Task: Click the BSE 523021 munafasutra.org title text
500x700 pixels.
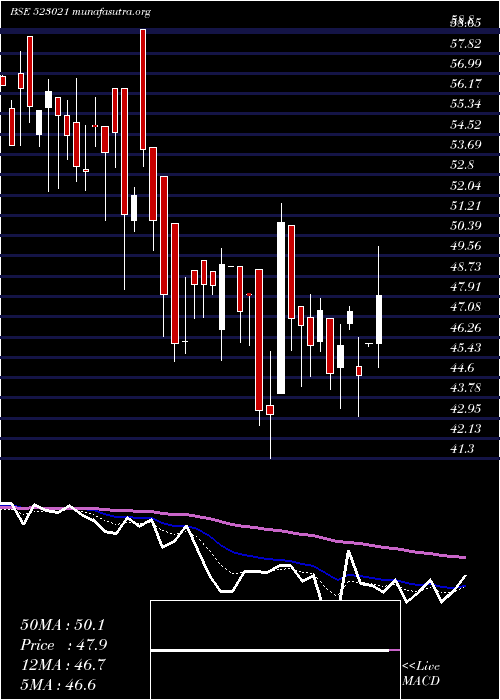Action: point(80,12)
